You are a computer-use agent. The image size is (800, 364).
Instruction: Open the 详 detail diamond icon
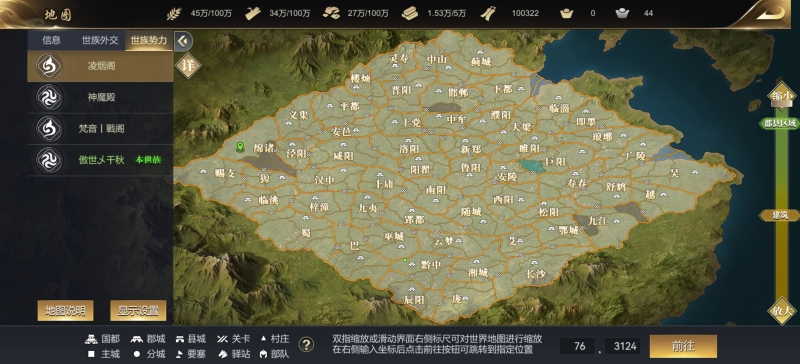click(x=188, y=65)
